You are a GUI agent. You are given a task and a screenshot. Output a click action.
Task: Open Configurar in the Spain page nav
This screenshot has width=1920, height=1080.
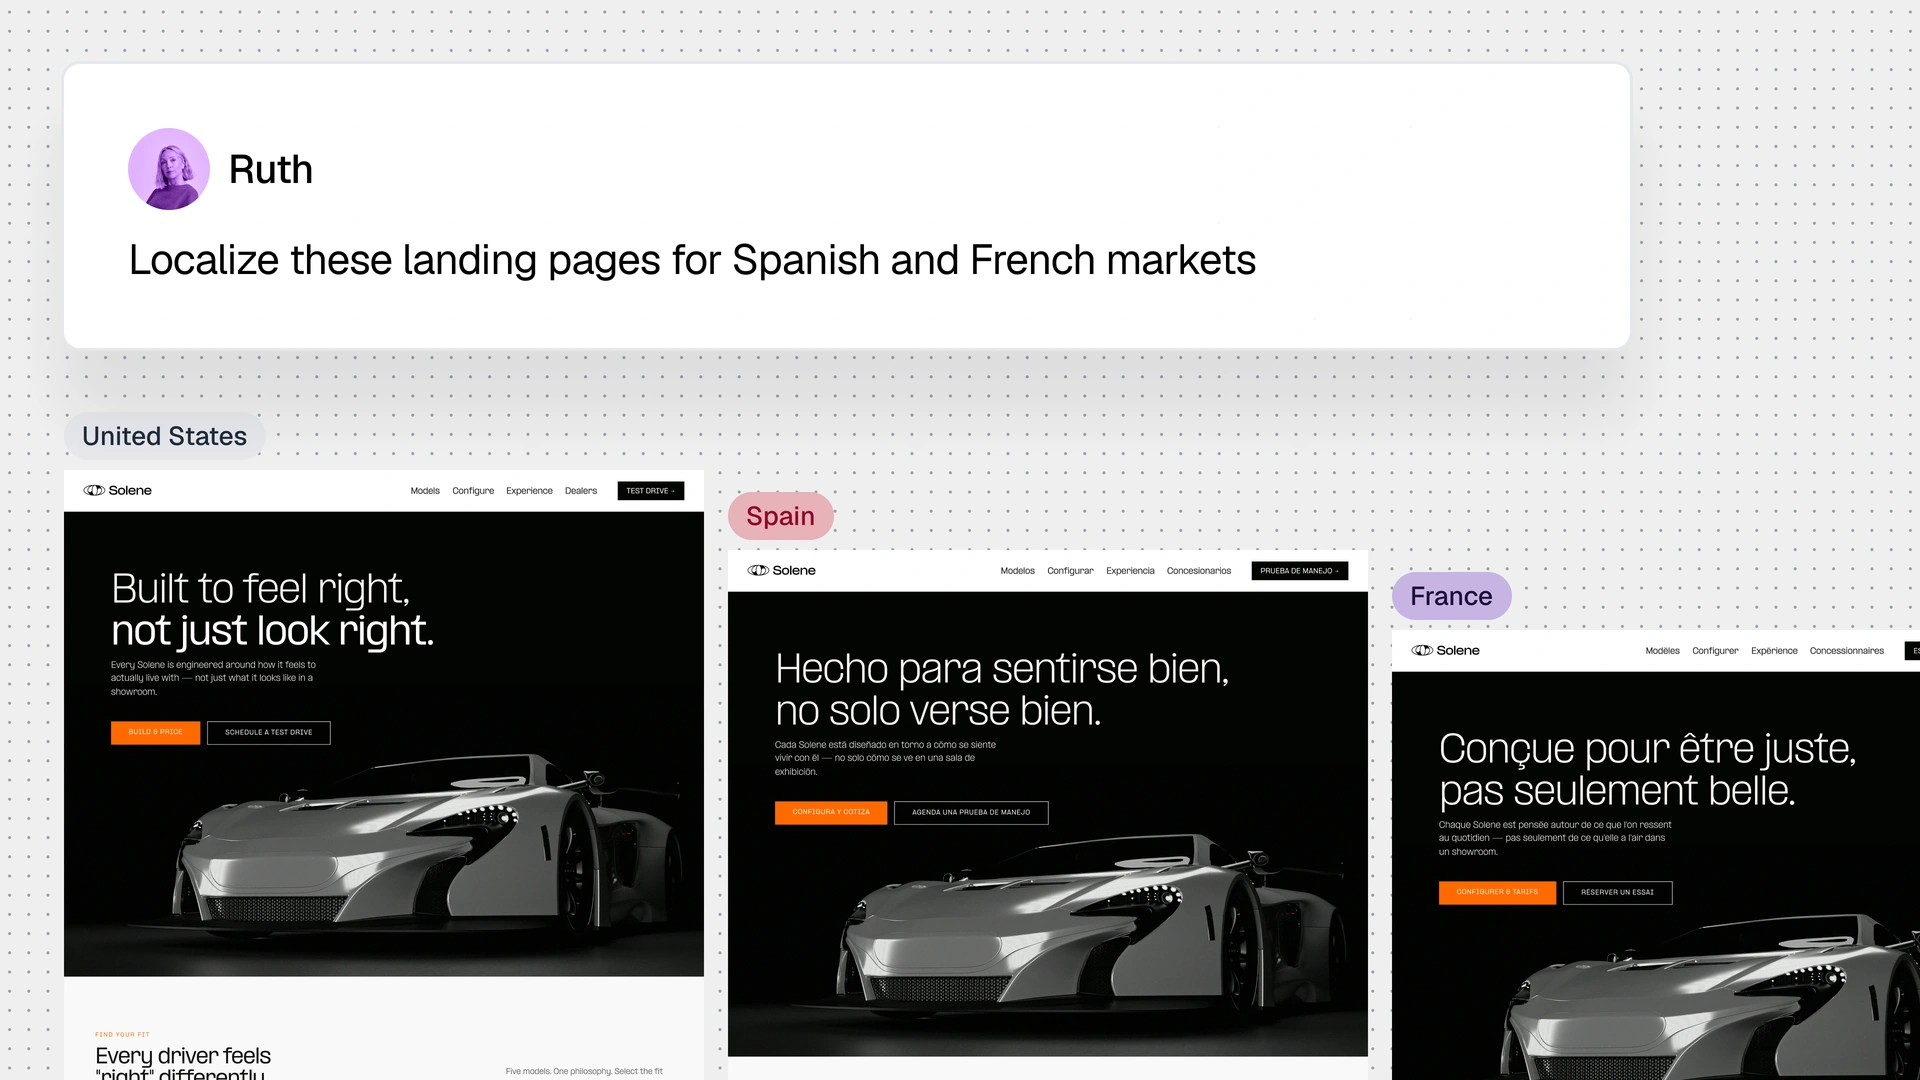pos(1070,571)
